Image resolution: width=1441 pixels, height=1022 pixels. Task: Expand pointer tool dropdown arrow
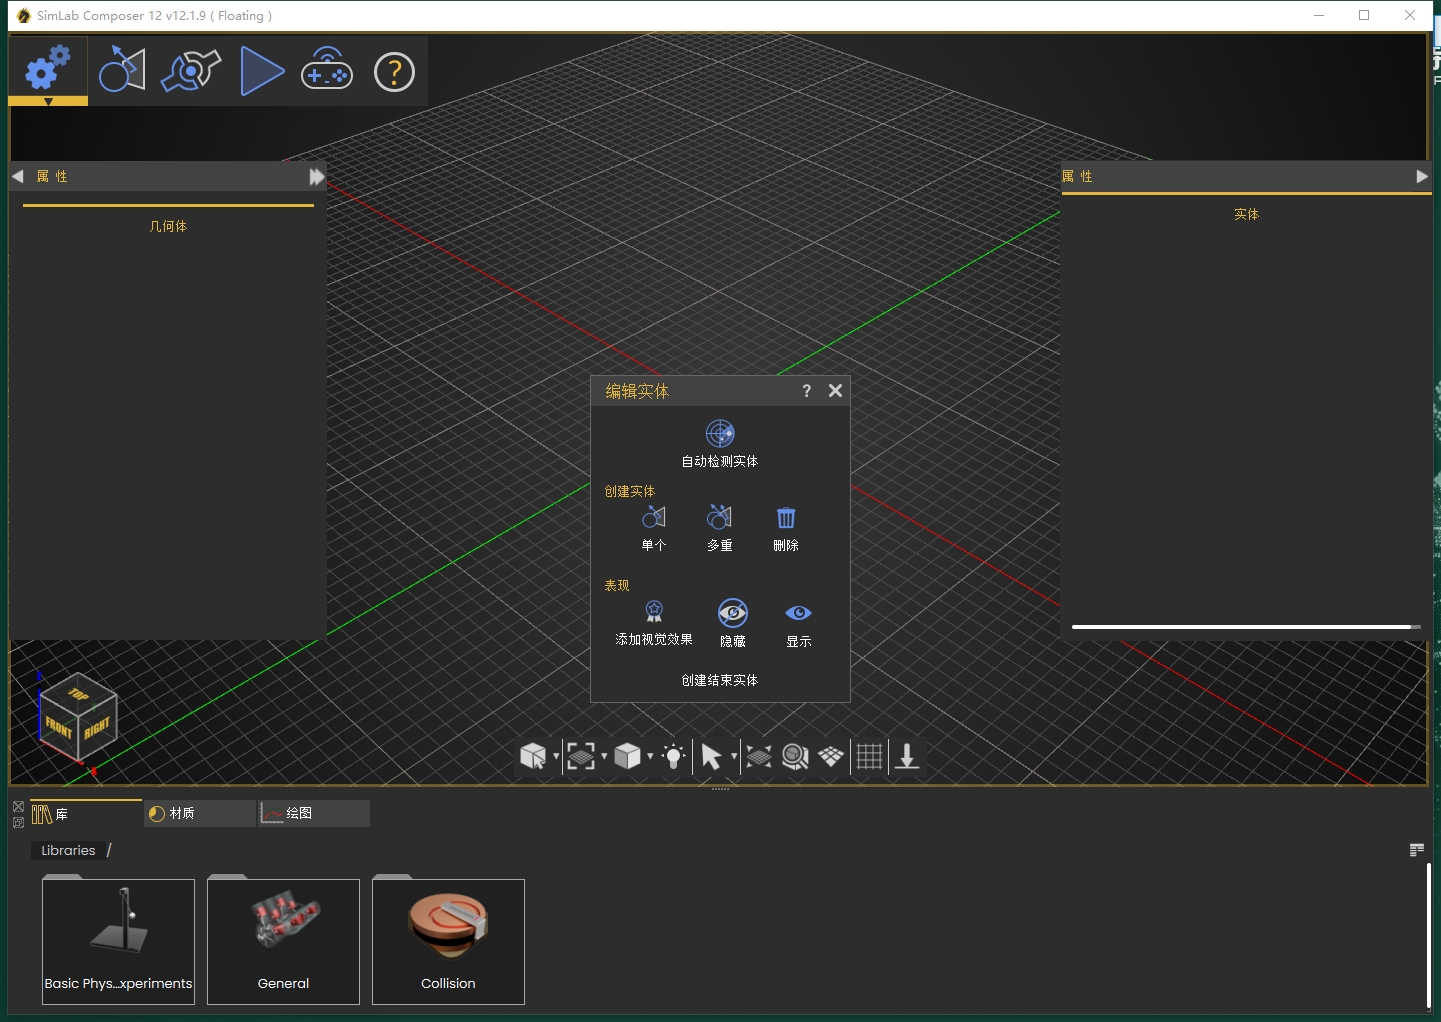(x=734, y=757)
